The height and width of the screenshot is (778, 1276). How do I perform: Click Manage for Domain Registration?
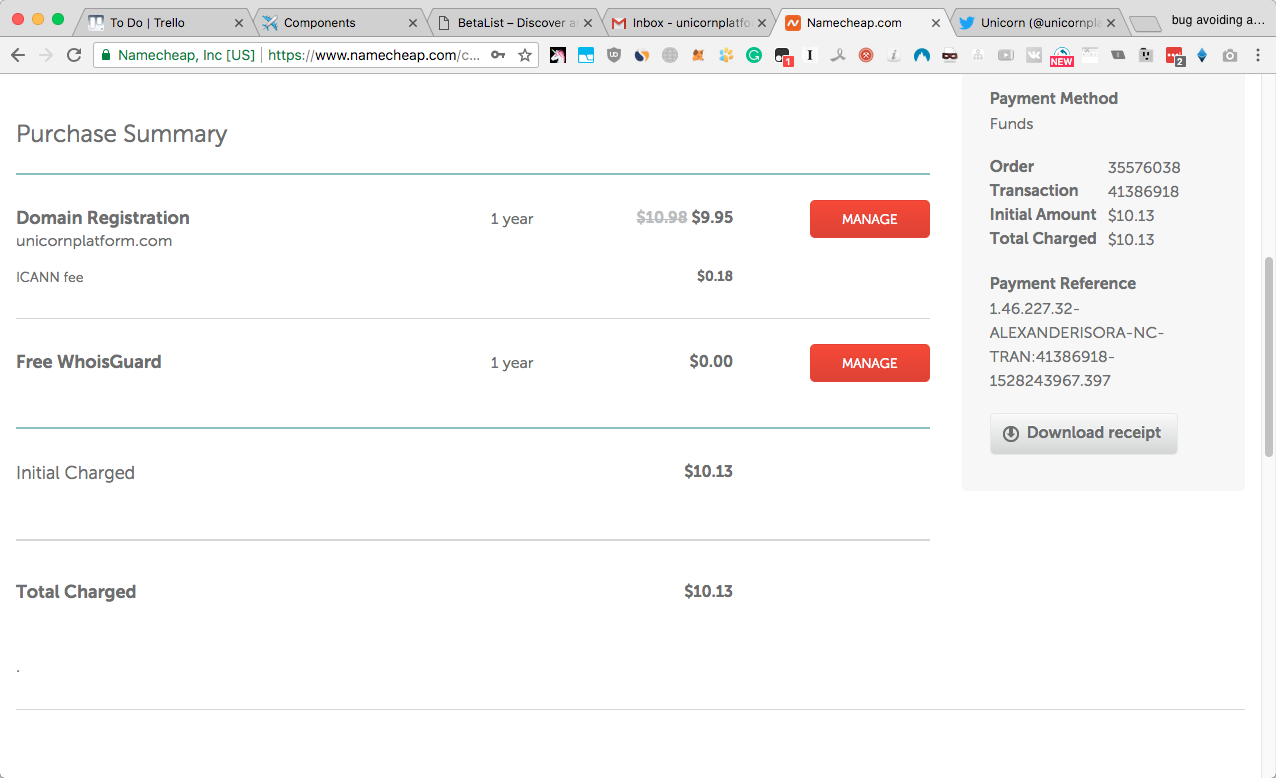pyautogui.click(x=869, y=219)
